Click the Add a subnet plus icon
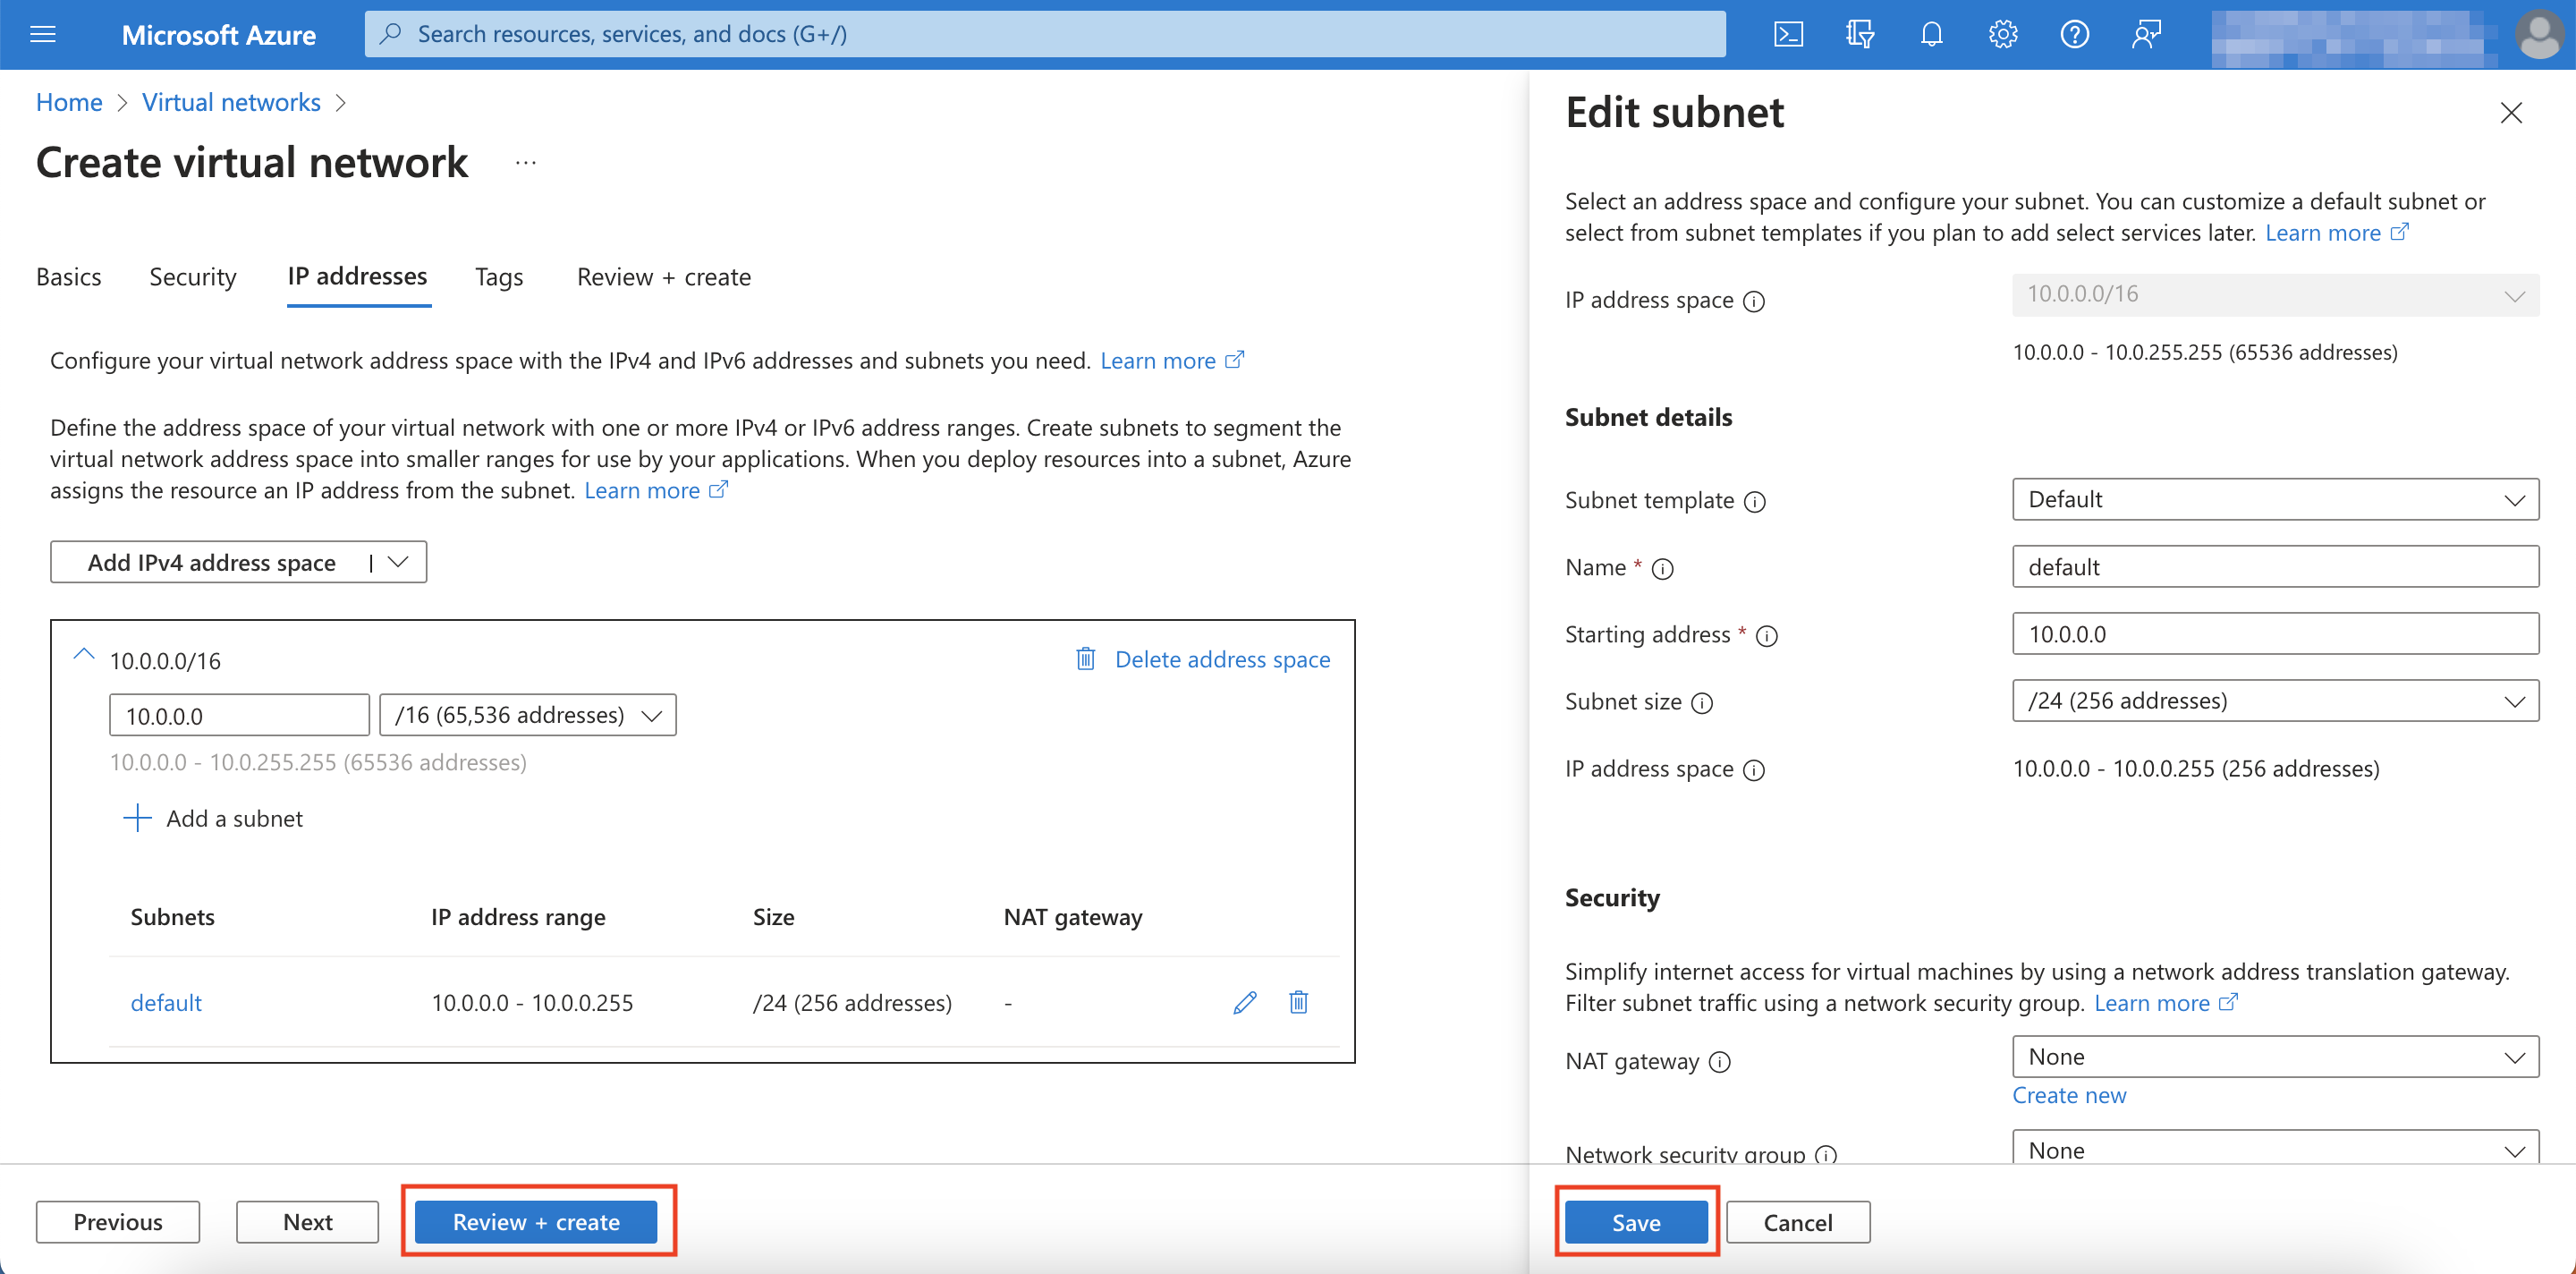The height and width of the screenshot is (1274, 2576). point(136,818)
